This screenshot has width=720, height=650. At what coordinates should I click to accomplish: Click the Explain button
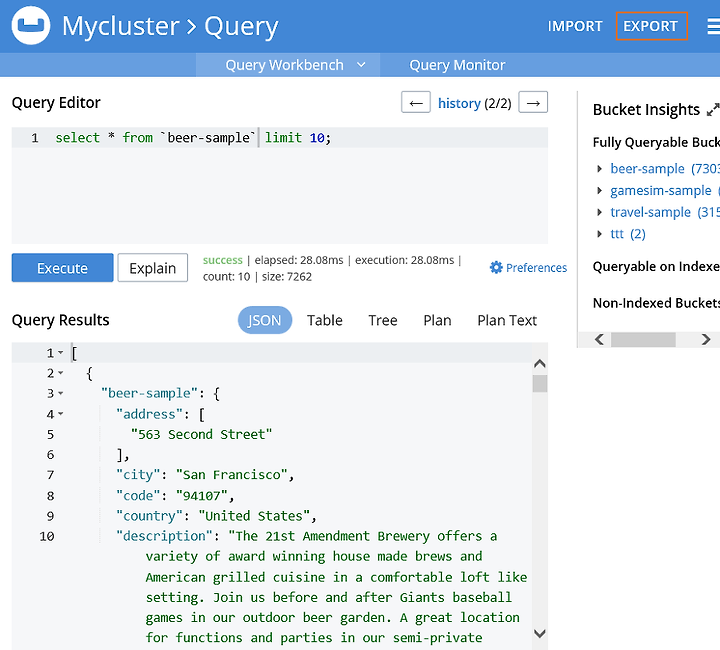click(152, 268)
